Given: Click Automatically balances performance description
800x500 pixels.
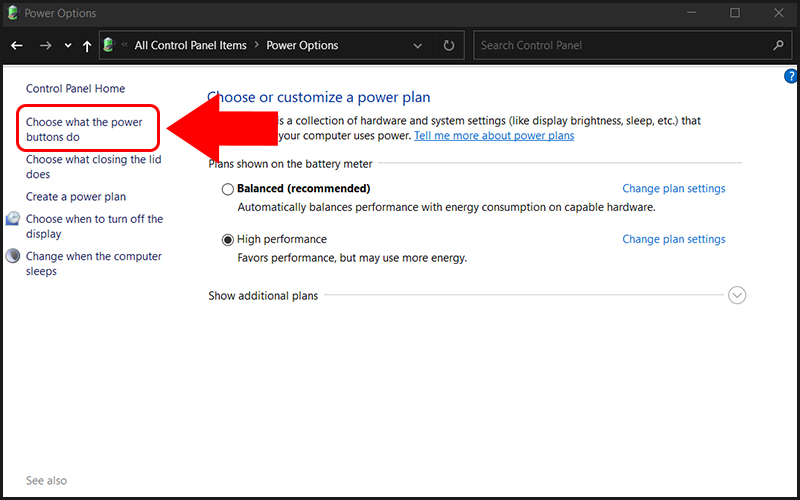Looking at the screenshot, I should point(446,207).
